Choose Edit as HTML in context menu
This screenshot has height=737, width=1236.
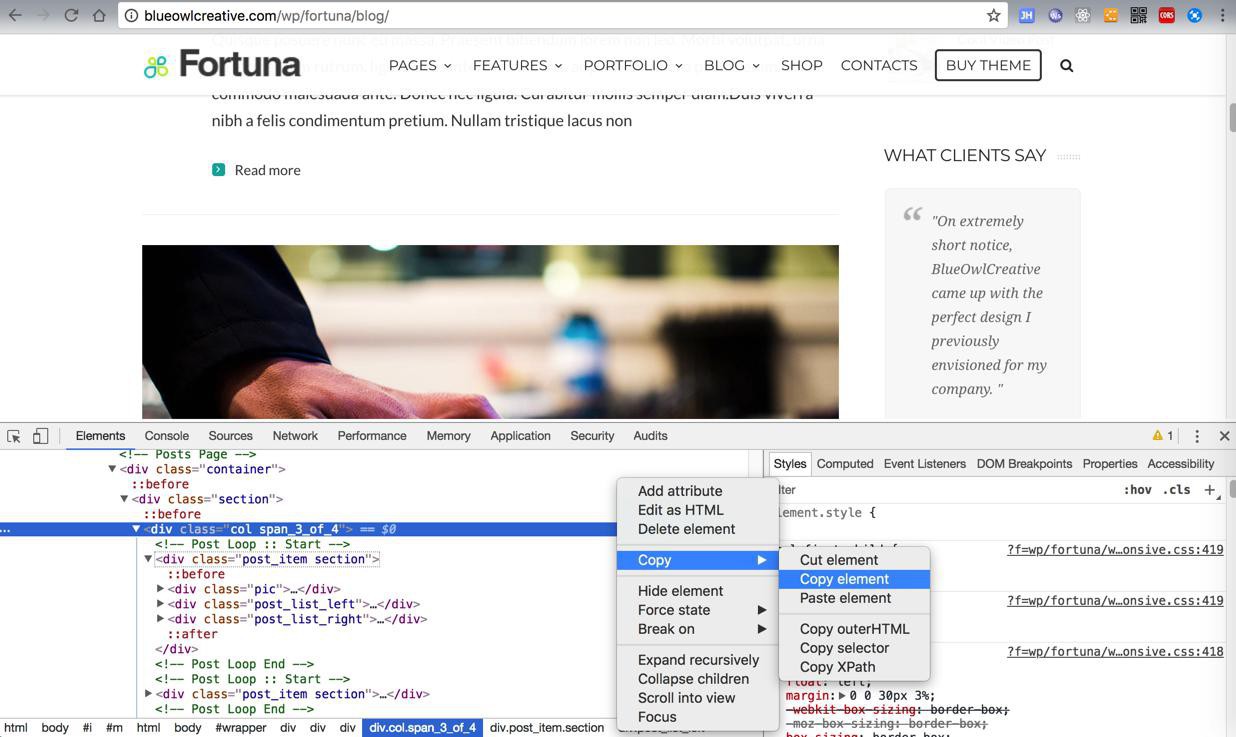(697, 510)
